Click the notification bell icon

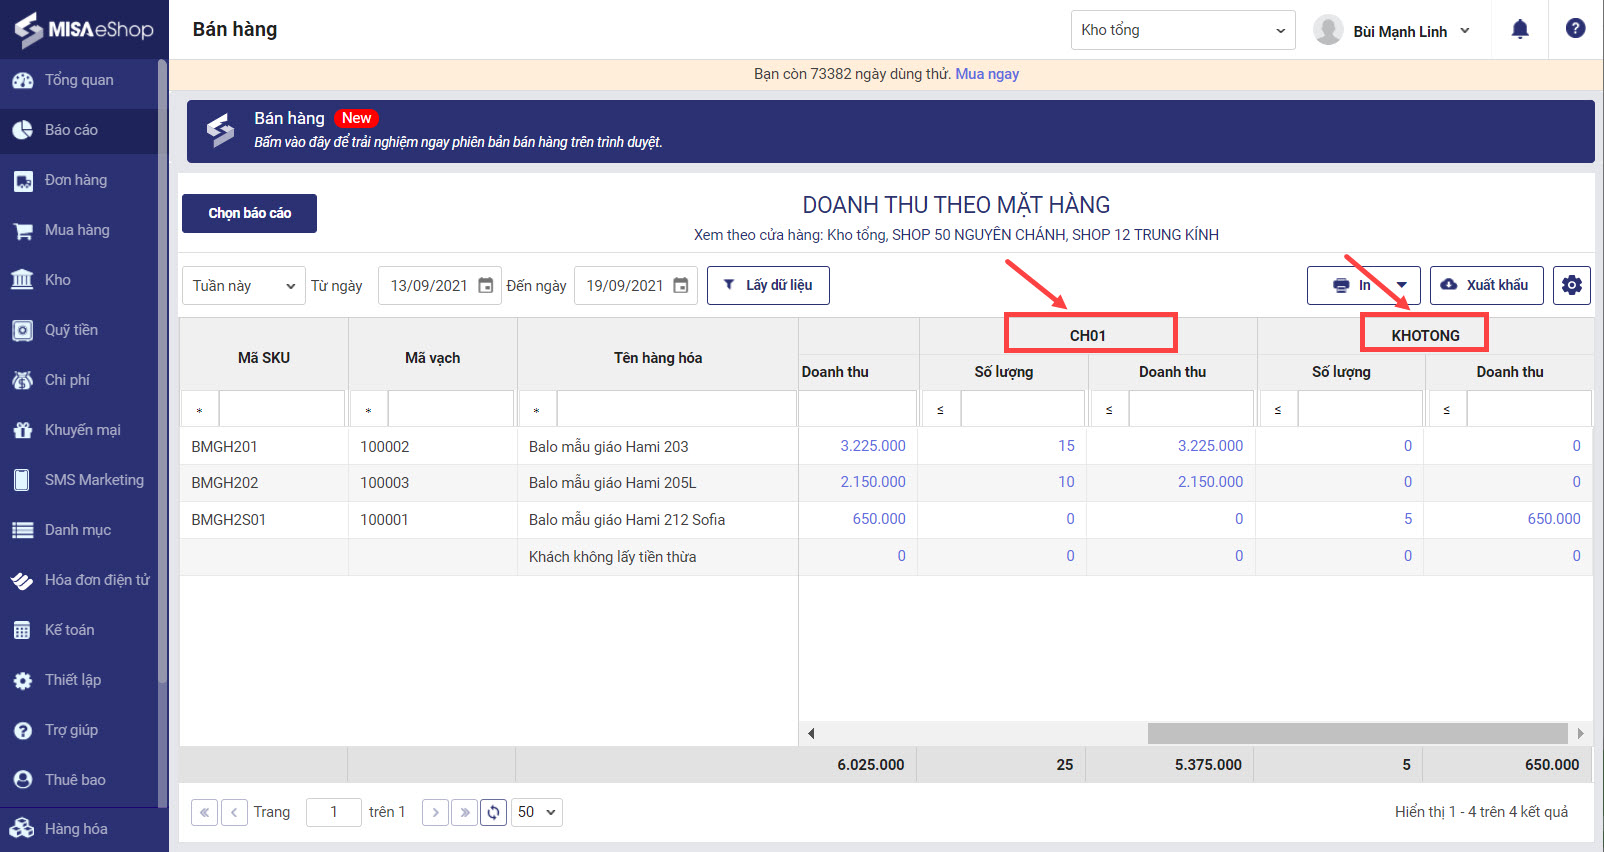1519,30
